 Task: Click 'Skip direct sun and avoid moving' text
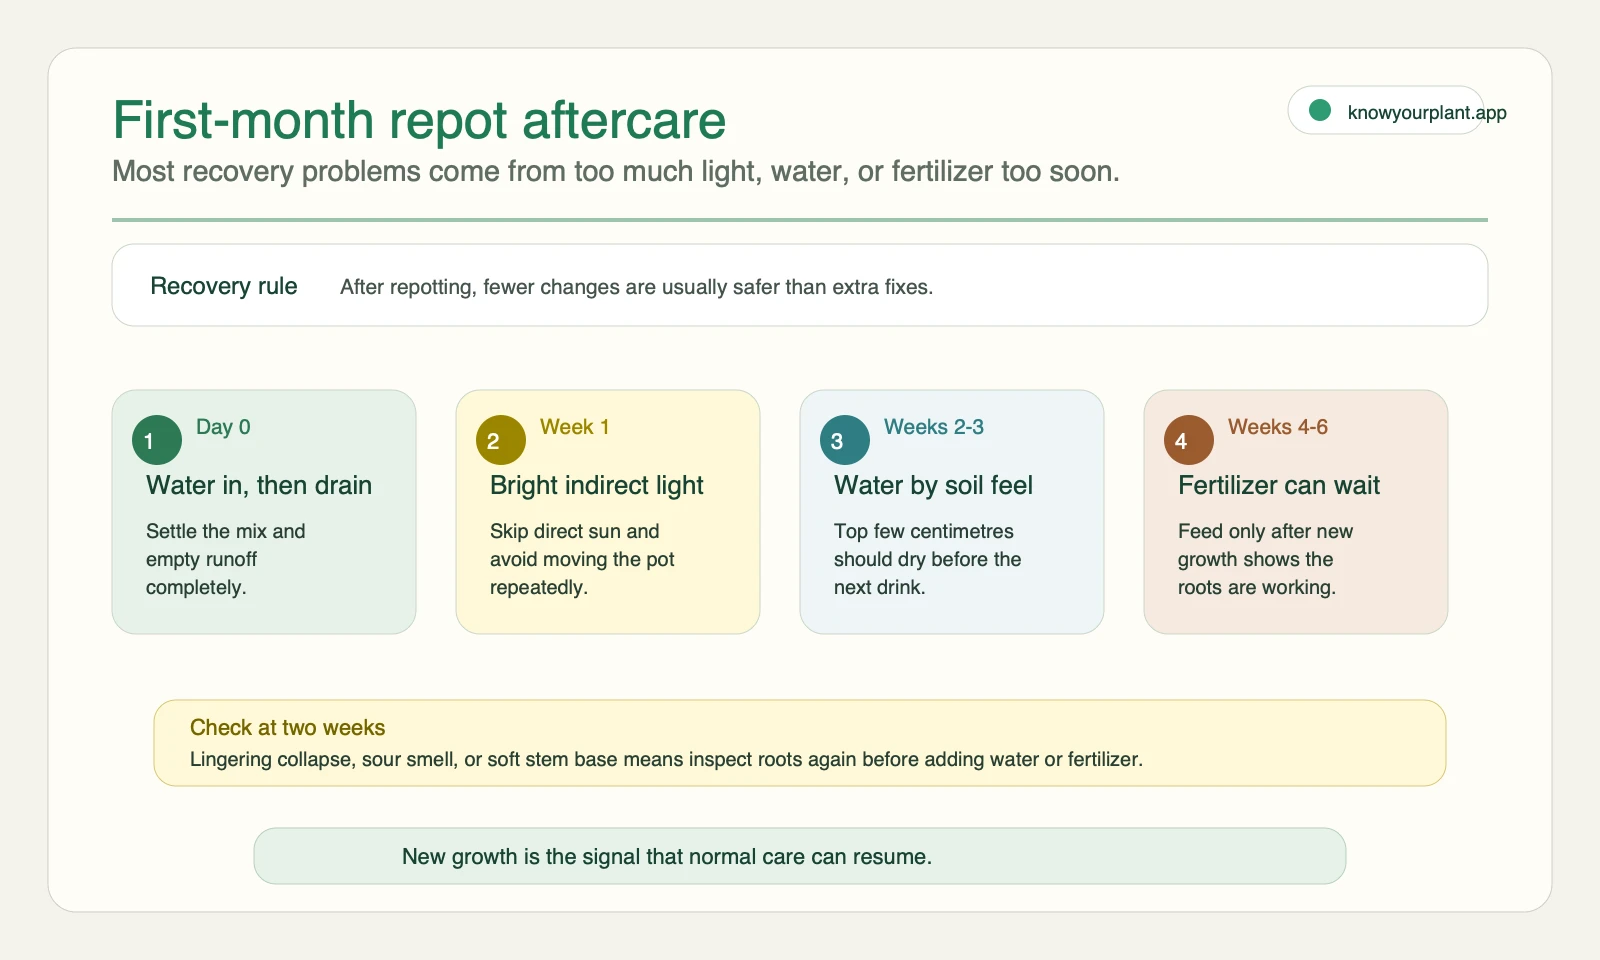pos(582,559)
